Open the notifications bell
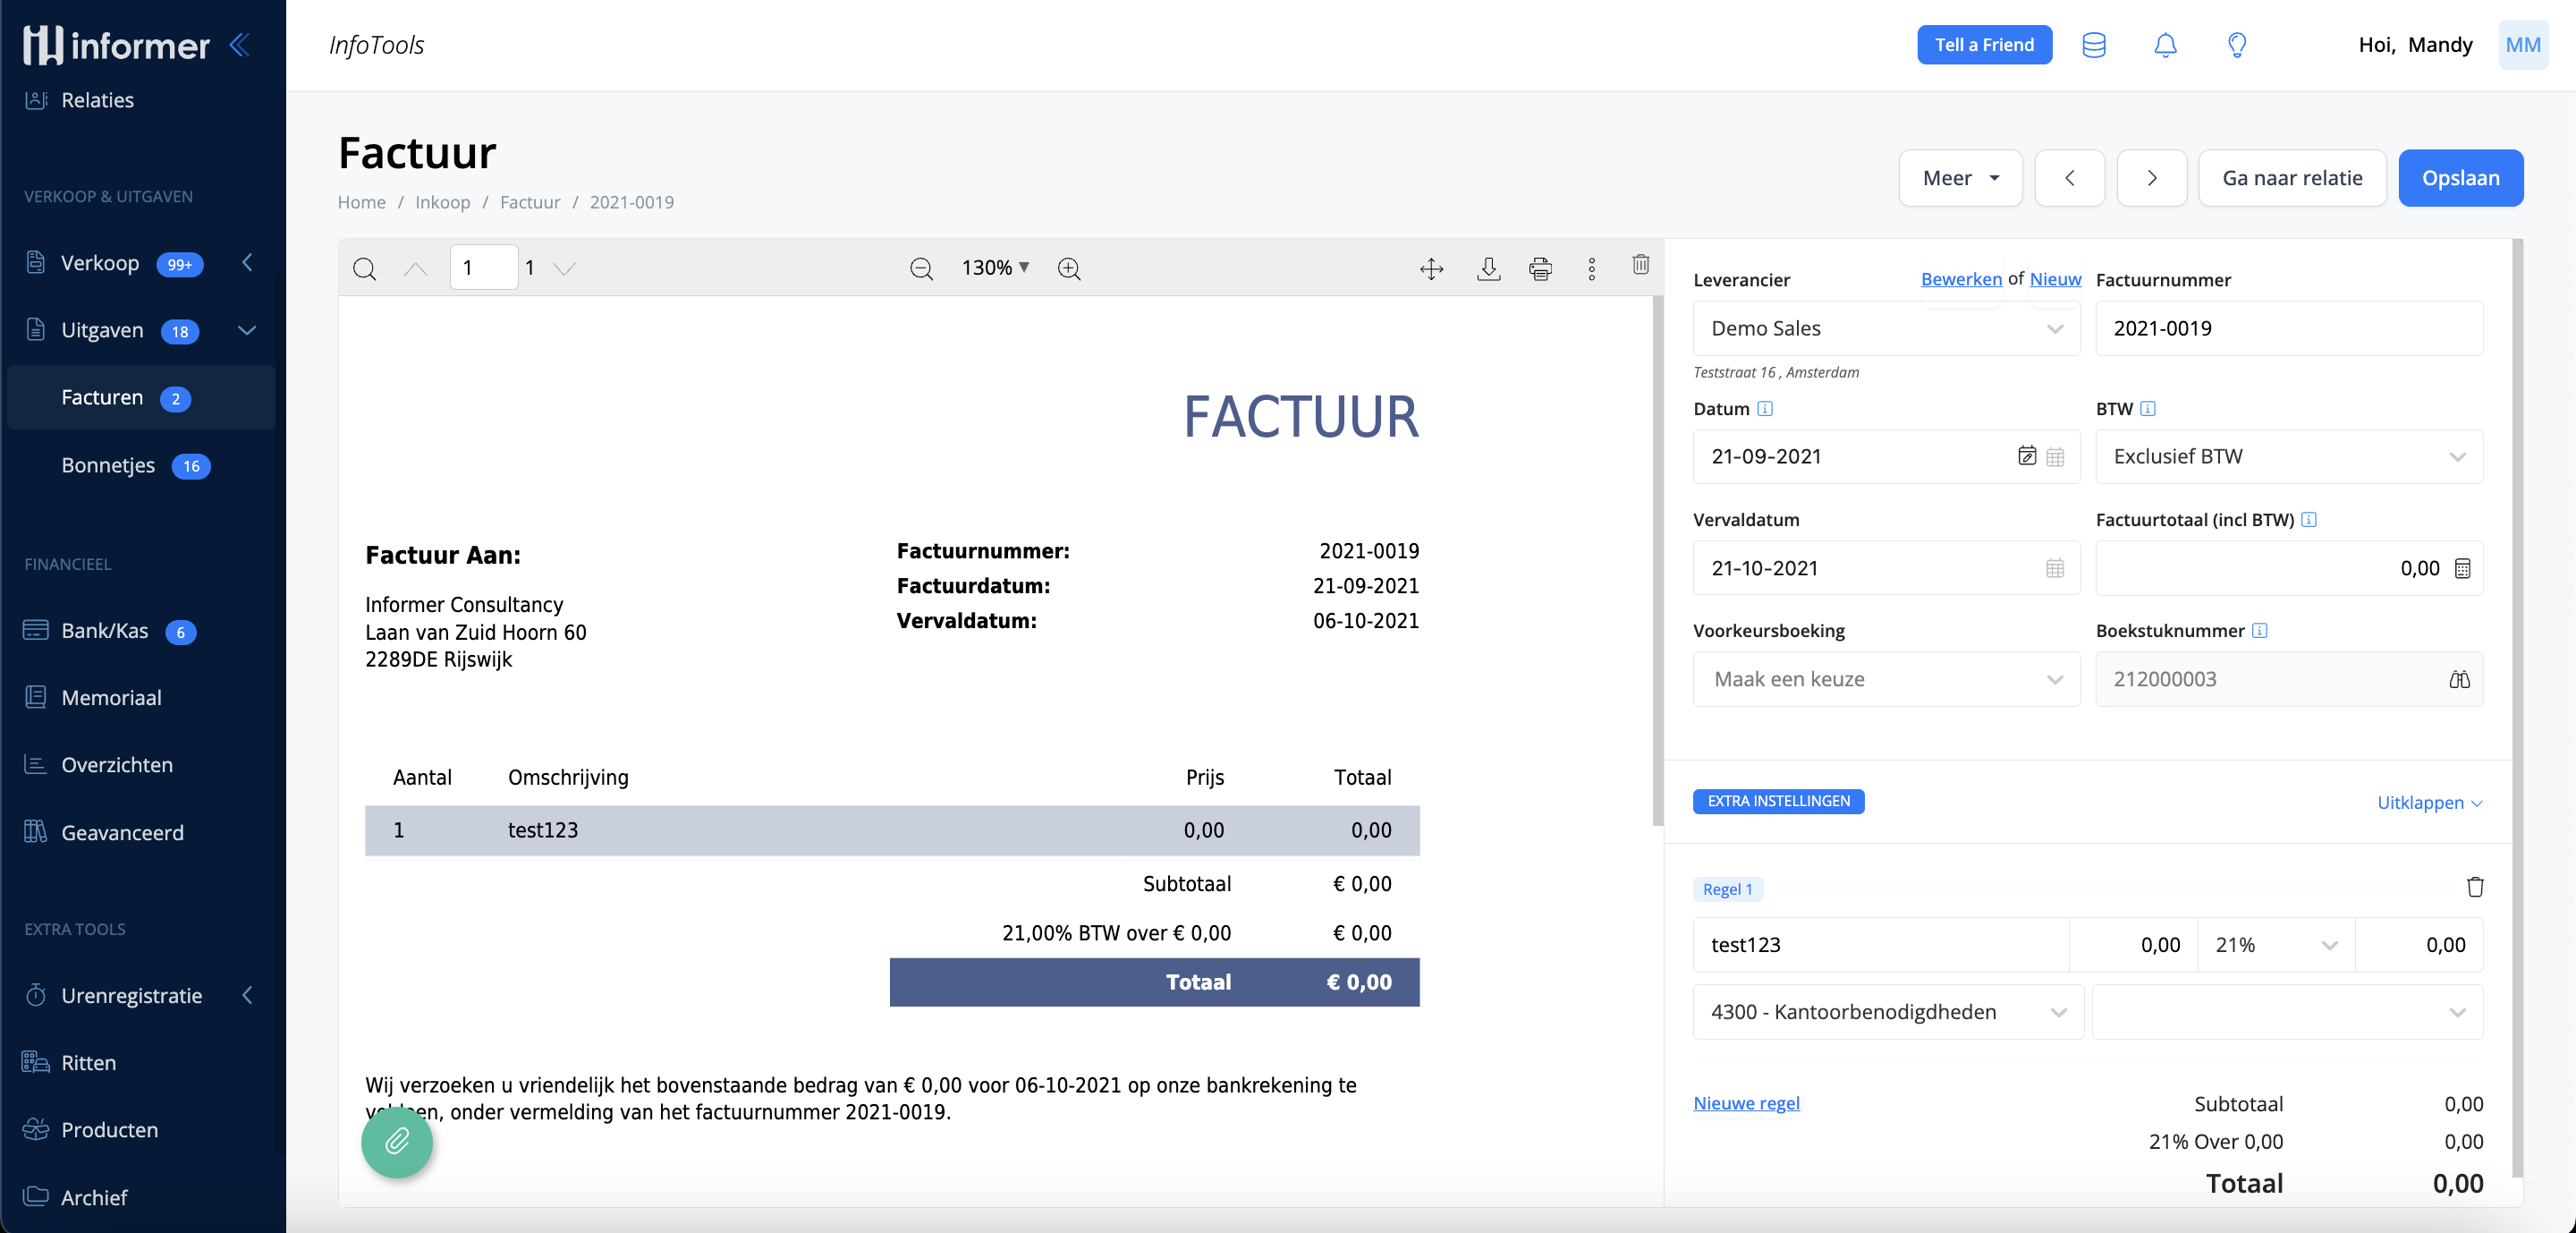Image resolution: width=2576 pixels, height=1233 pixels. coord(2165,45)
